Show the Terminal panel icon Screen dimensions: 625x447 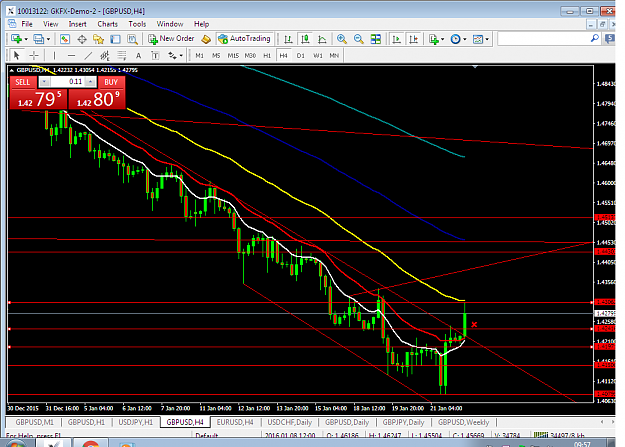[115, 39]
